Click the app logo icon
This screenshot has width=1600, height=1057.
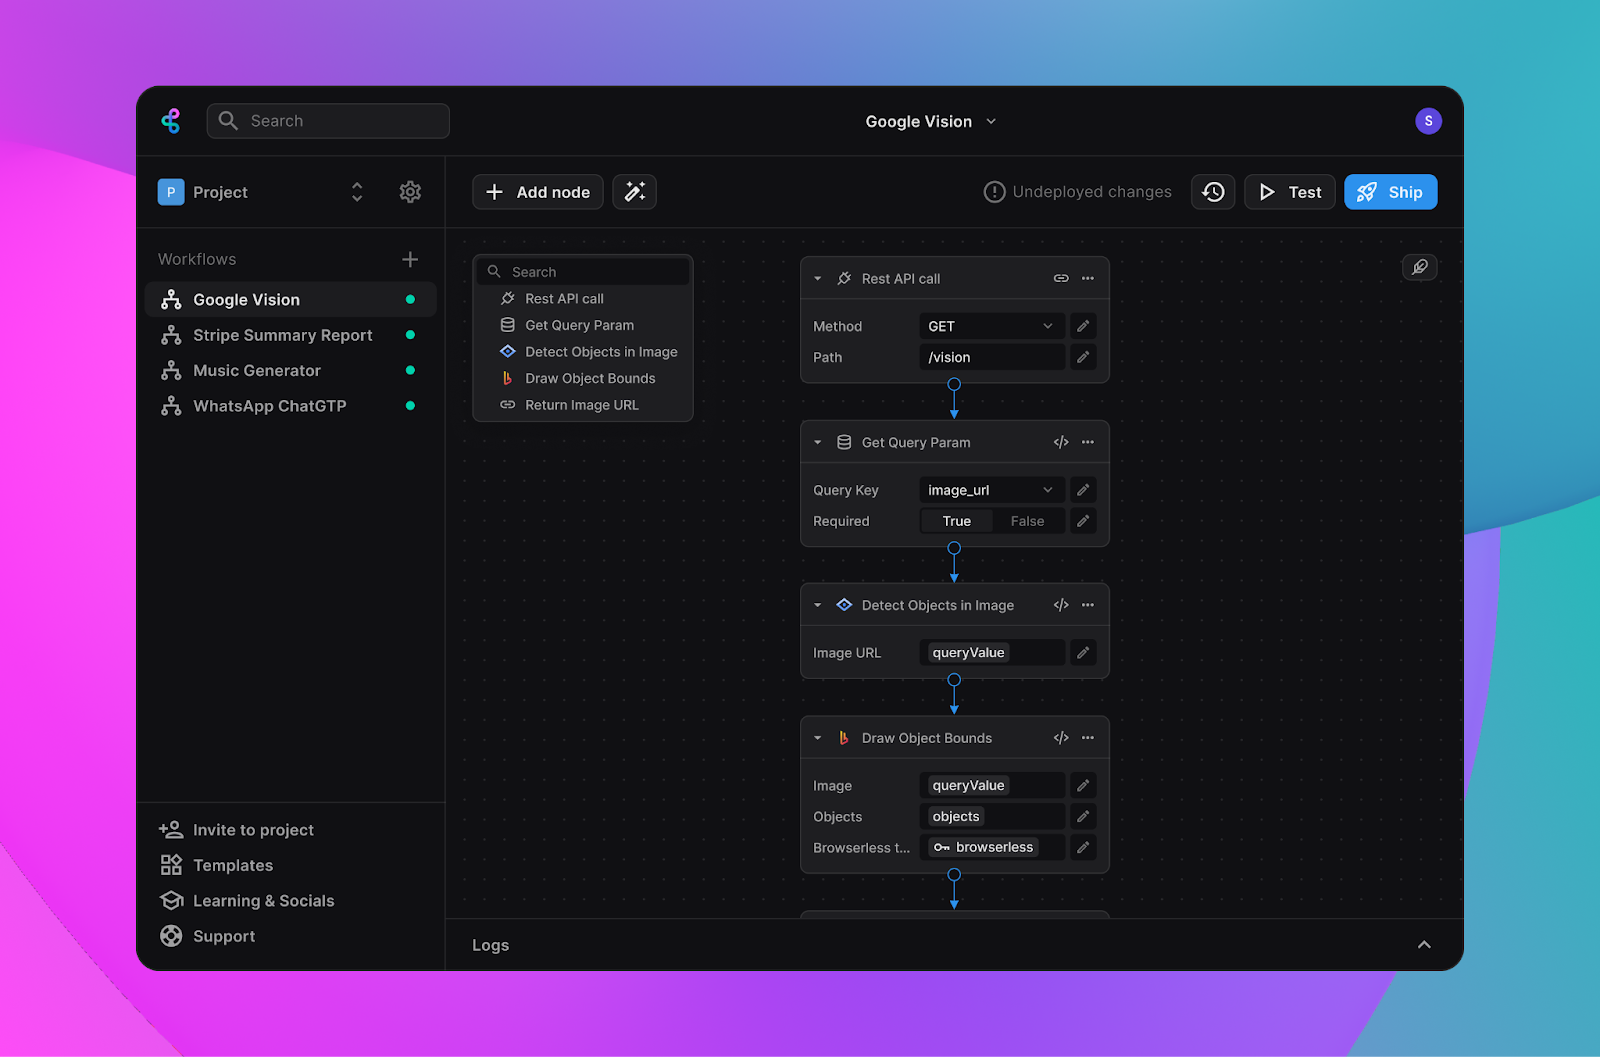pos(171,121)
